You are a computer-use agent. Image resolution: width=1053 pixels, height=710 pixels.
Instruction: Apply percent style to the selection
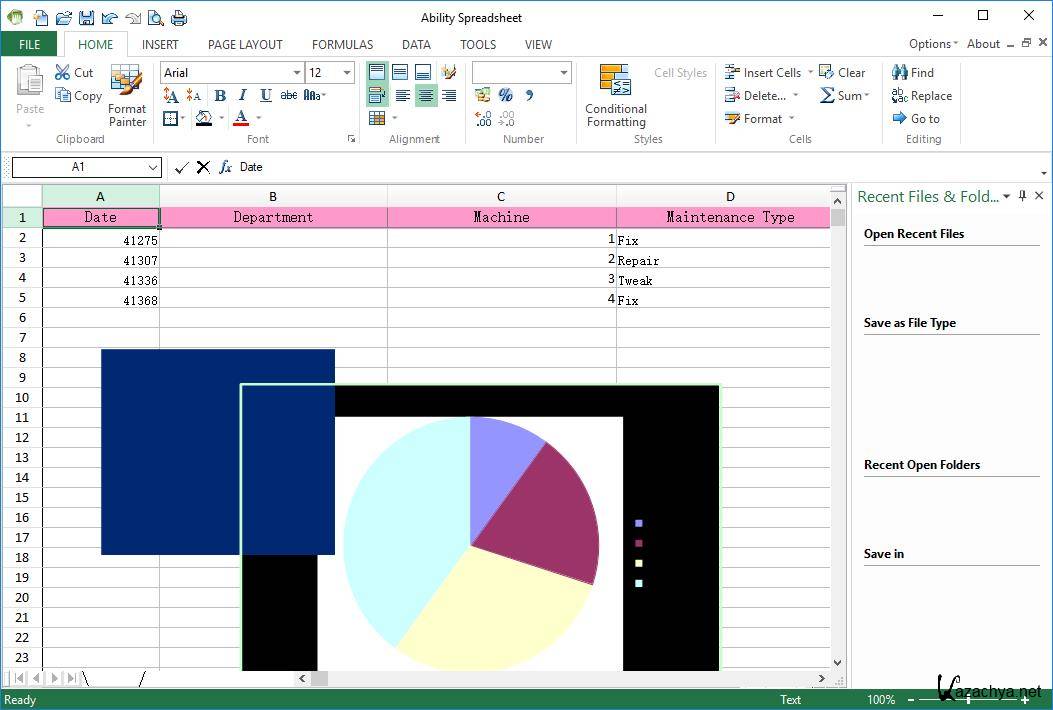506,96
